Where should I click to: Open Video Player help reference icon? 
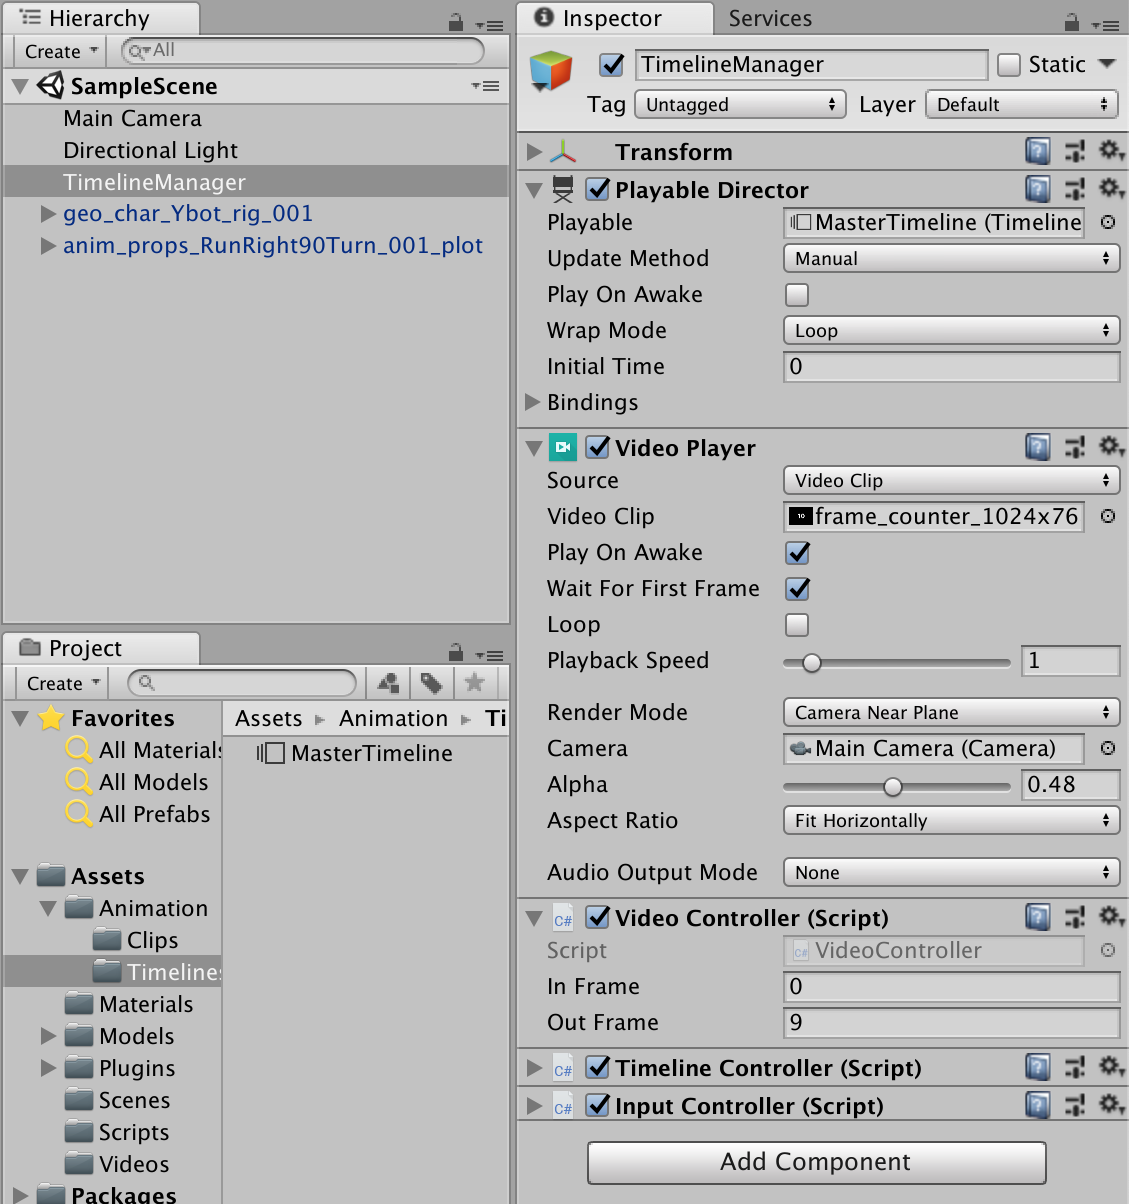pos(1038,447)
